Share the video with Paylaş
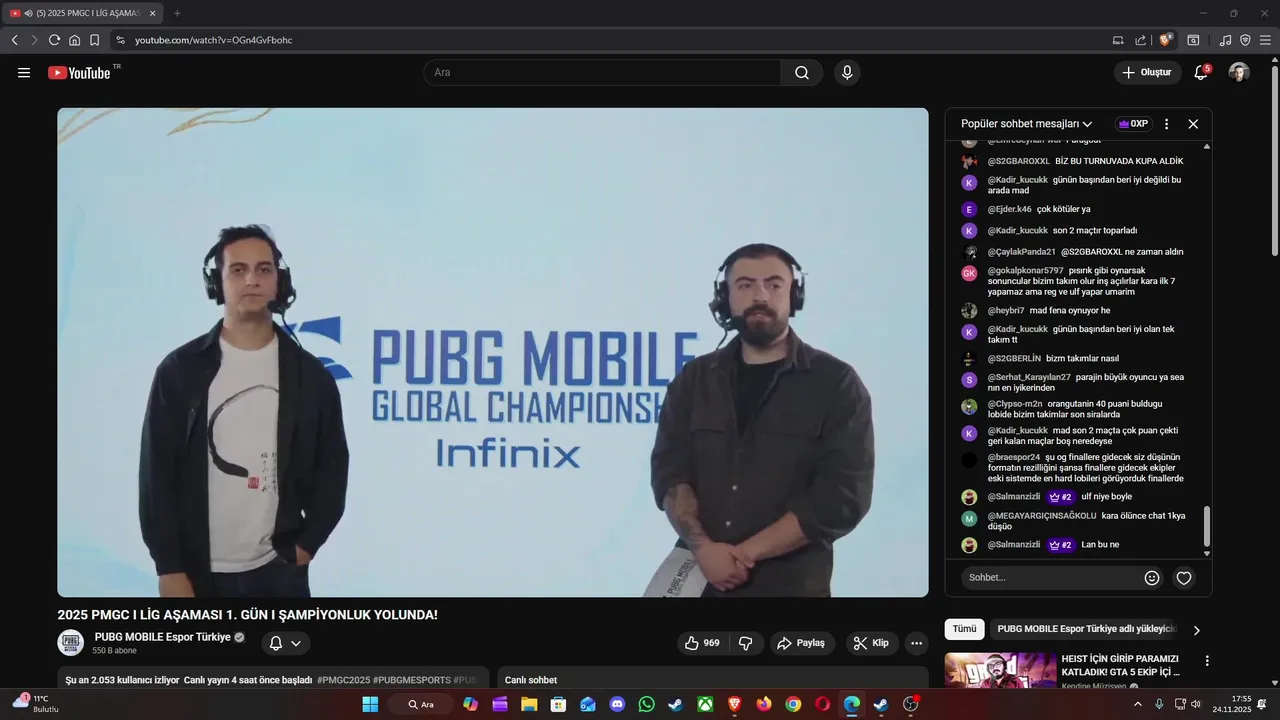 coord(802,643)
